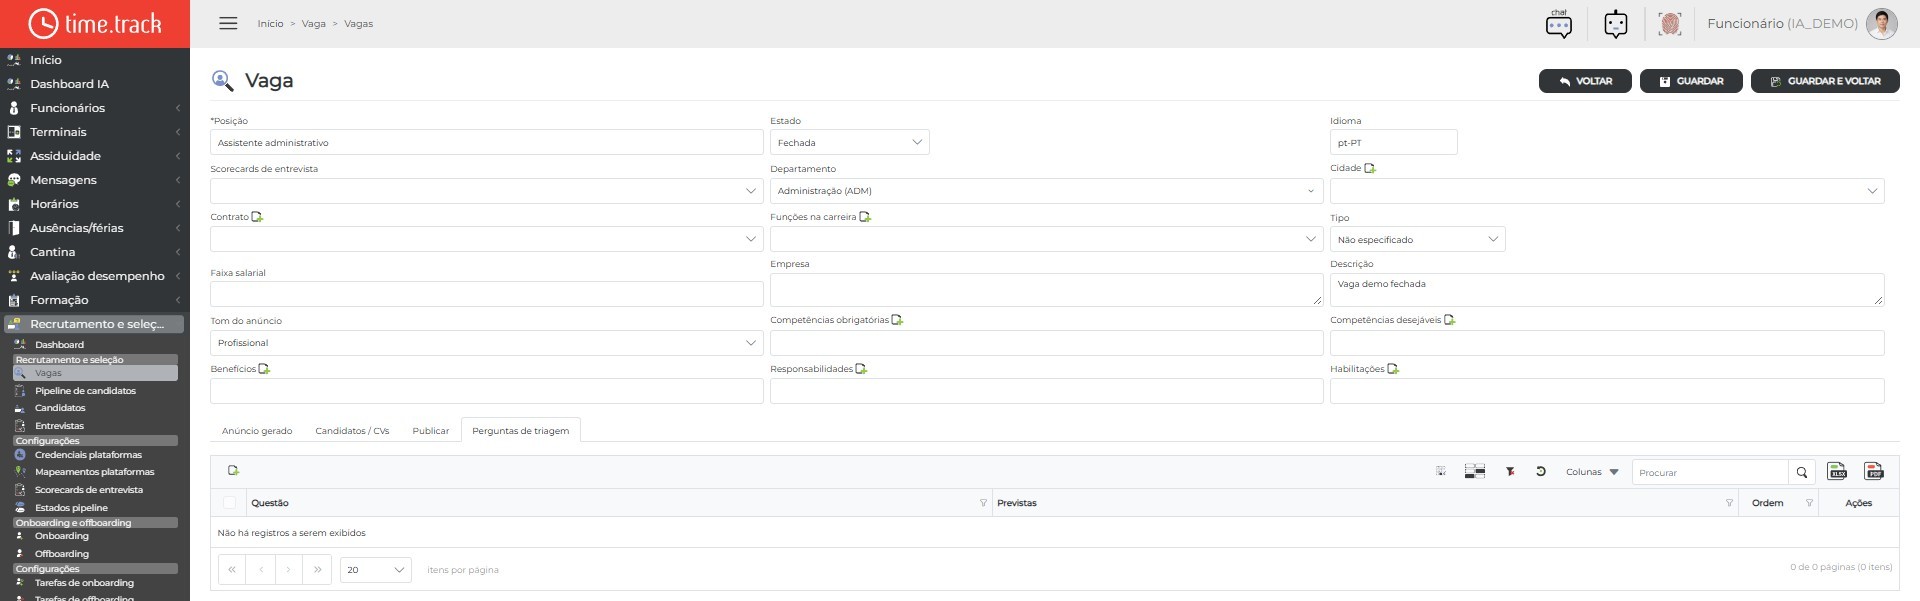Go to Vagas breadcrumb link
This screenshot has height=601, width=1920.
(x=358, y=24)
